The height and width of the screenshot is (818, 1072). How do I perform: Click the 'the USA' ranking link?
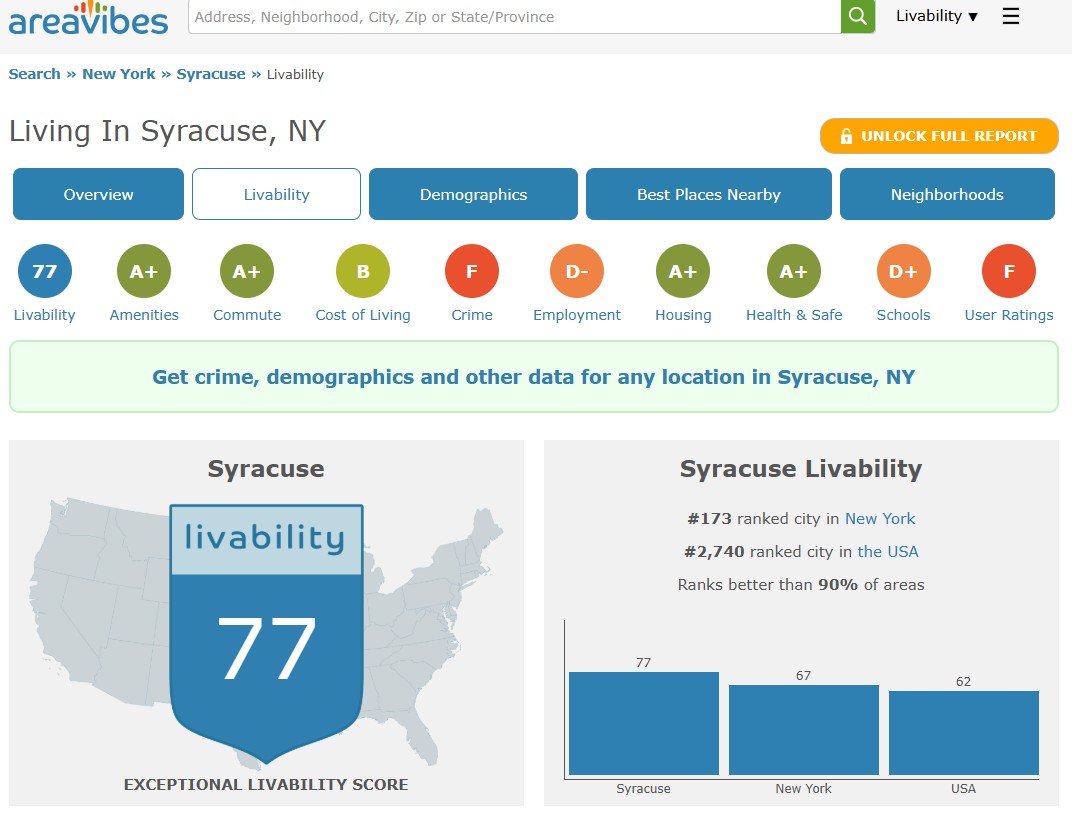tap(887, 551)
